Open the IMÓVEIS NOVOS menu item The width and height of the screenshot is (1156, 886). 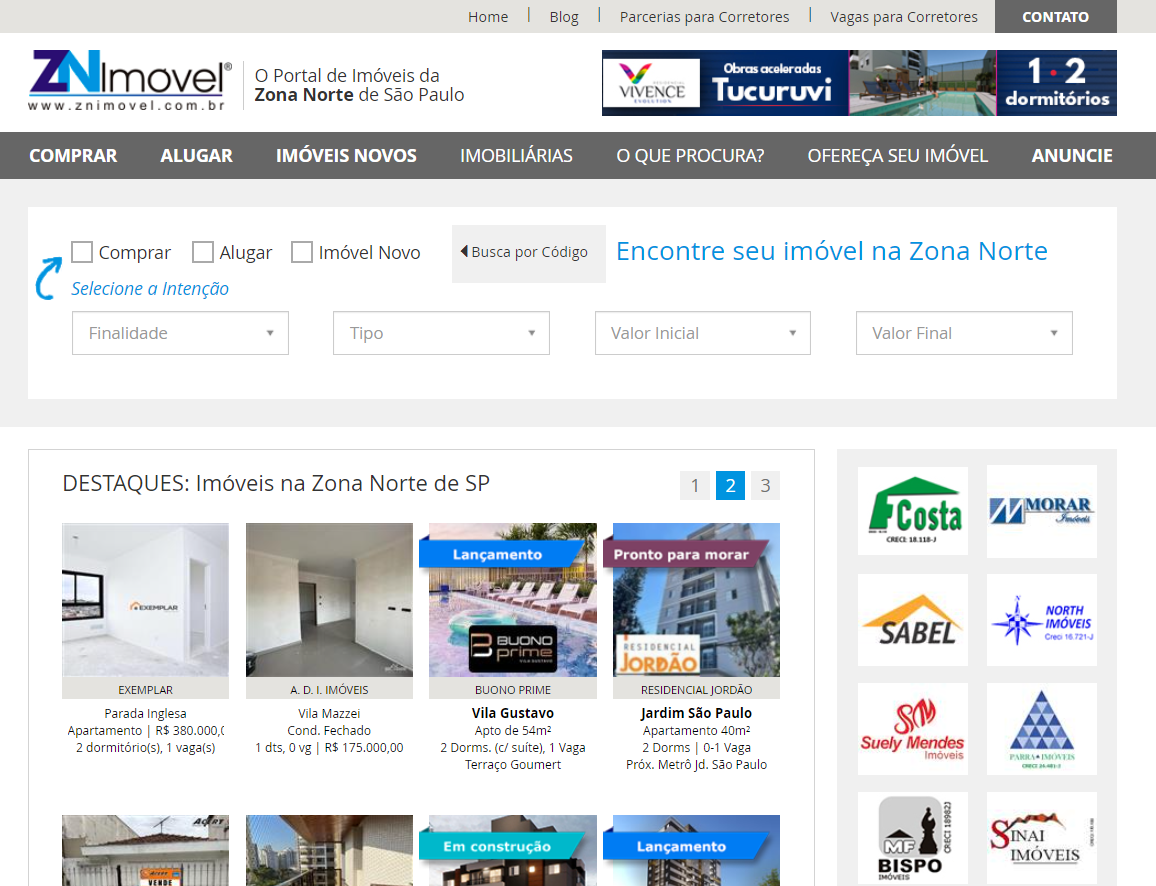tap(347, 156)
